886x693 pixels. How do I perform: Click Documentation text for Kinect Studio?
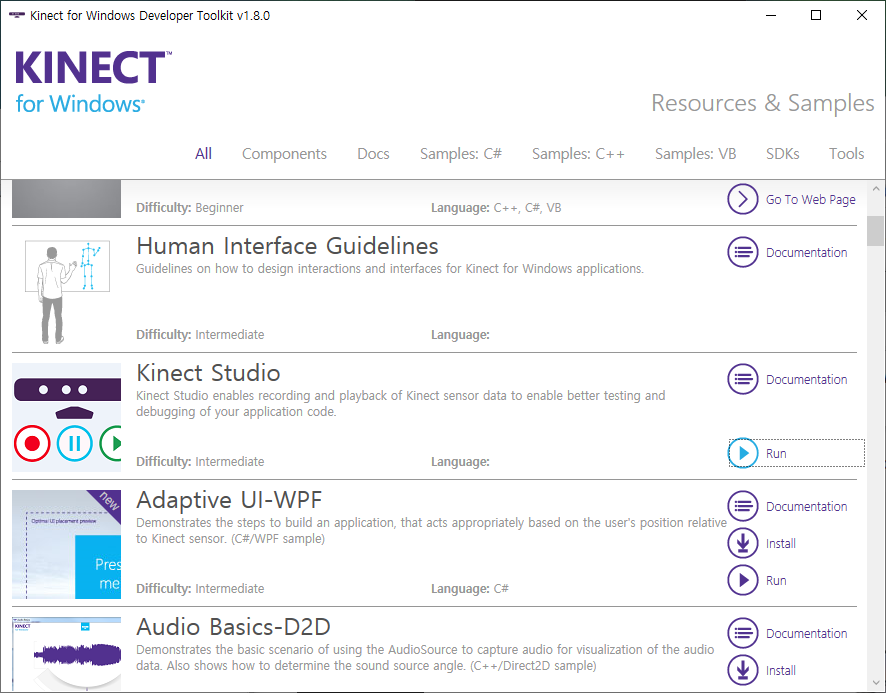click(806, 380)
